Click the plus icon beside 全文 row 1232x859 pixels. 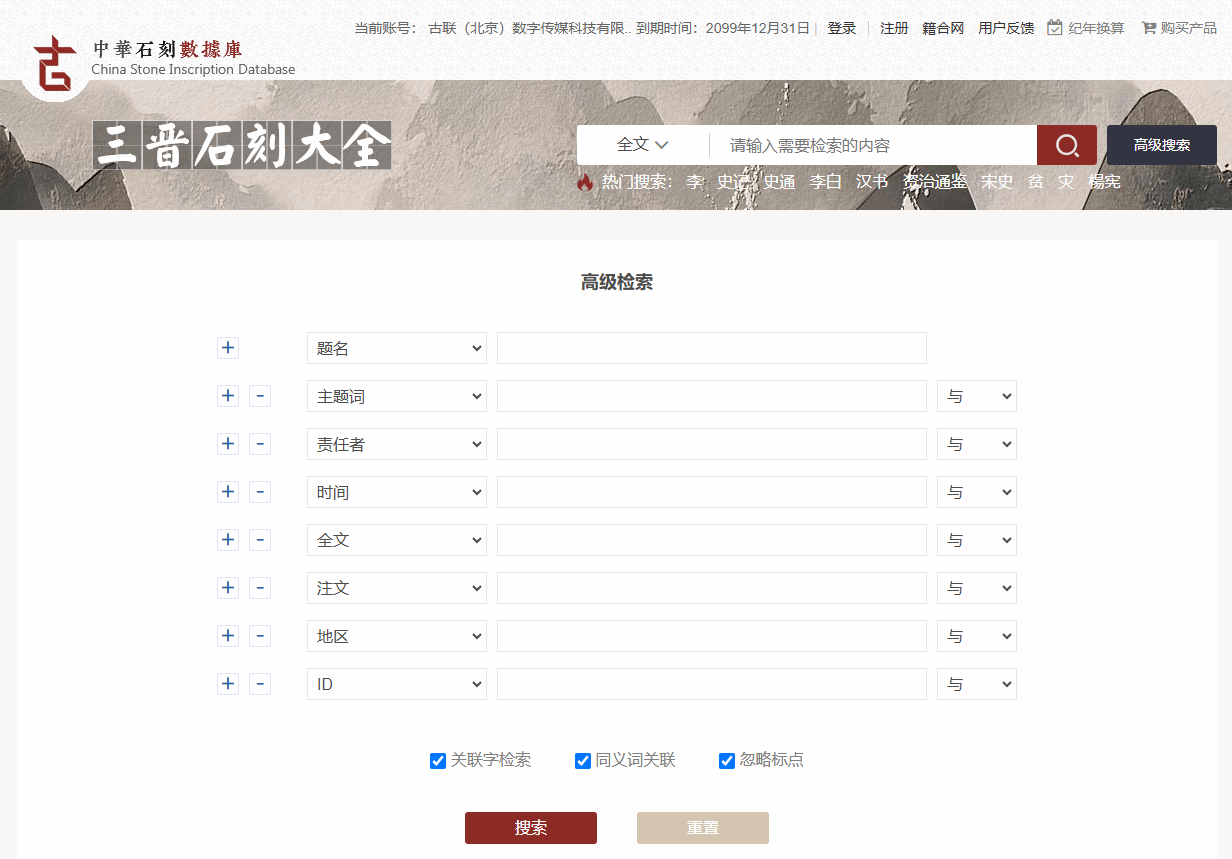point(228,540)
